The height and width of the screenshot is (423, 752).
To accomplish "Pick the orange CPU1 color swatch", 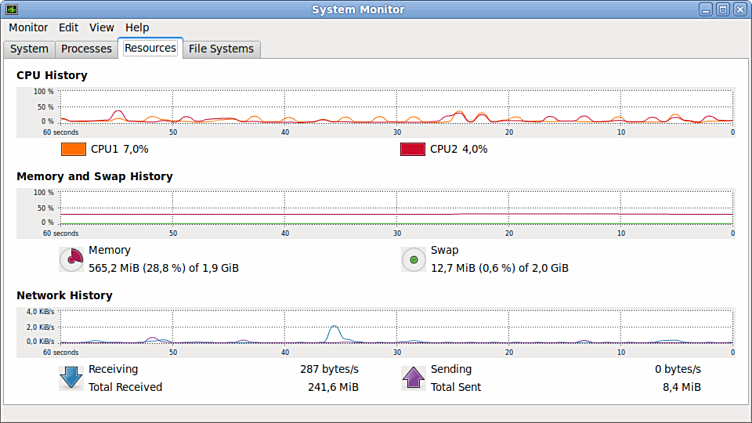I will pos(73,149).
